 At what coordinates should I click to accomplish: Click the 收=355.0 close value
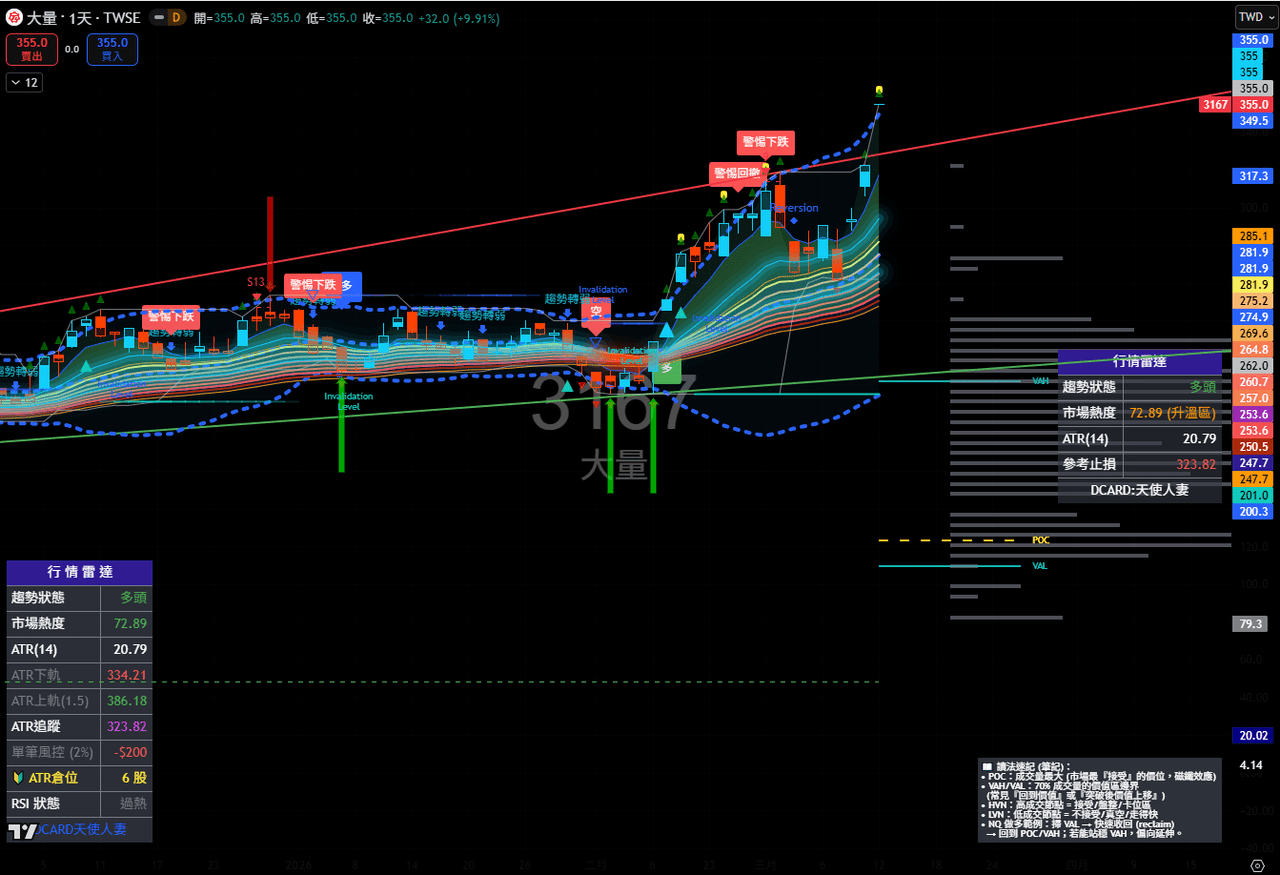tap(388, 18)
